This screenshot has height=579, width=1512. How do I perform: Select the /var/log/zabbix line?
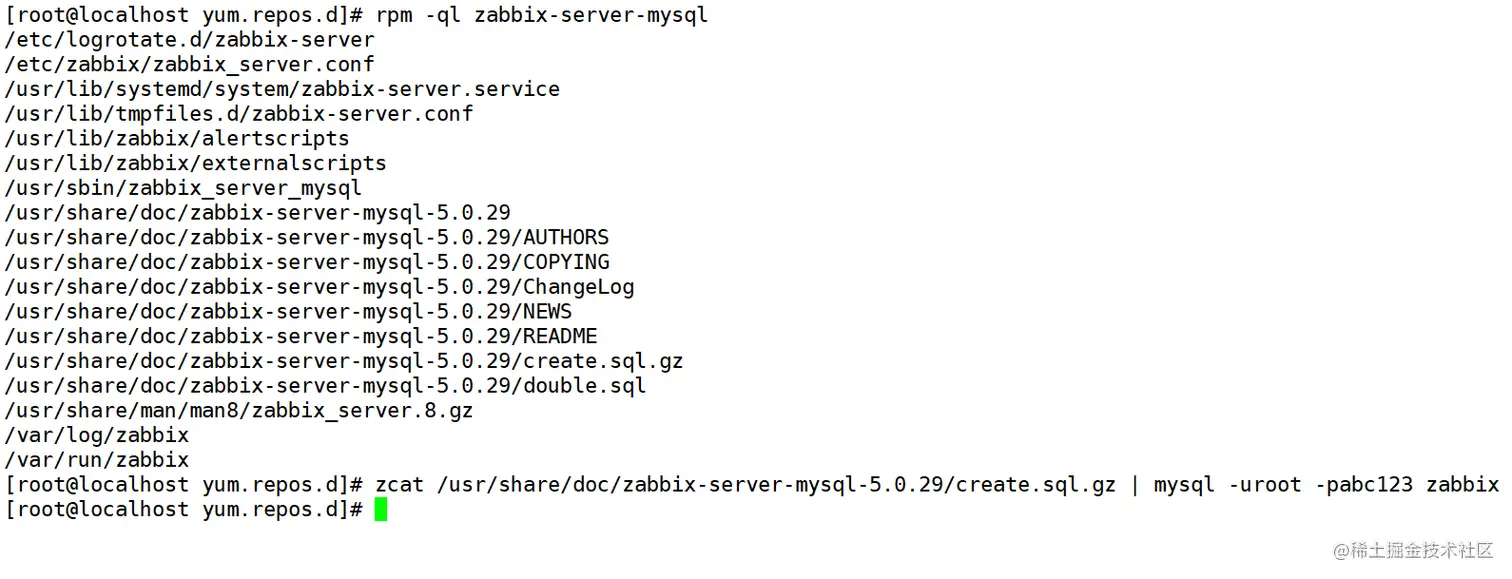(x=97, y=436)
